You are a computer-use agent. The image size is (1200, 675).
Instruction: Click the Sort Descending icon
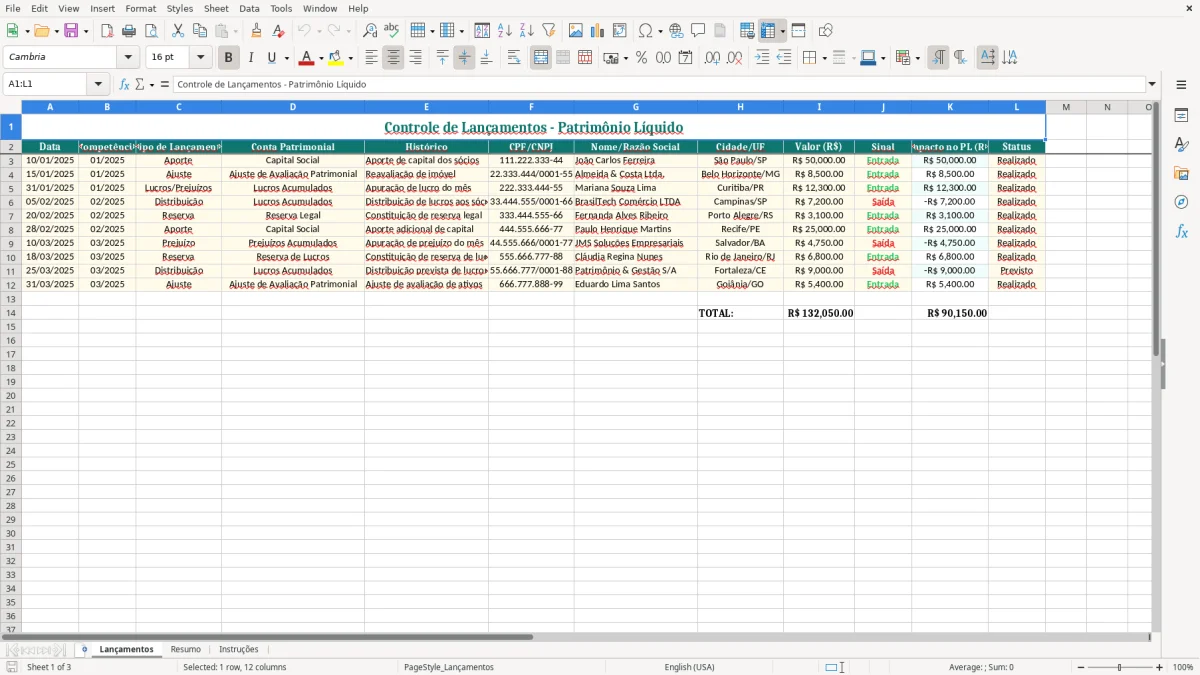coord(526,31)
